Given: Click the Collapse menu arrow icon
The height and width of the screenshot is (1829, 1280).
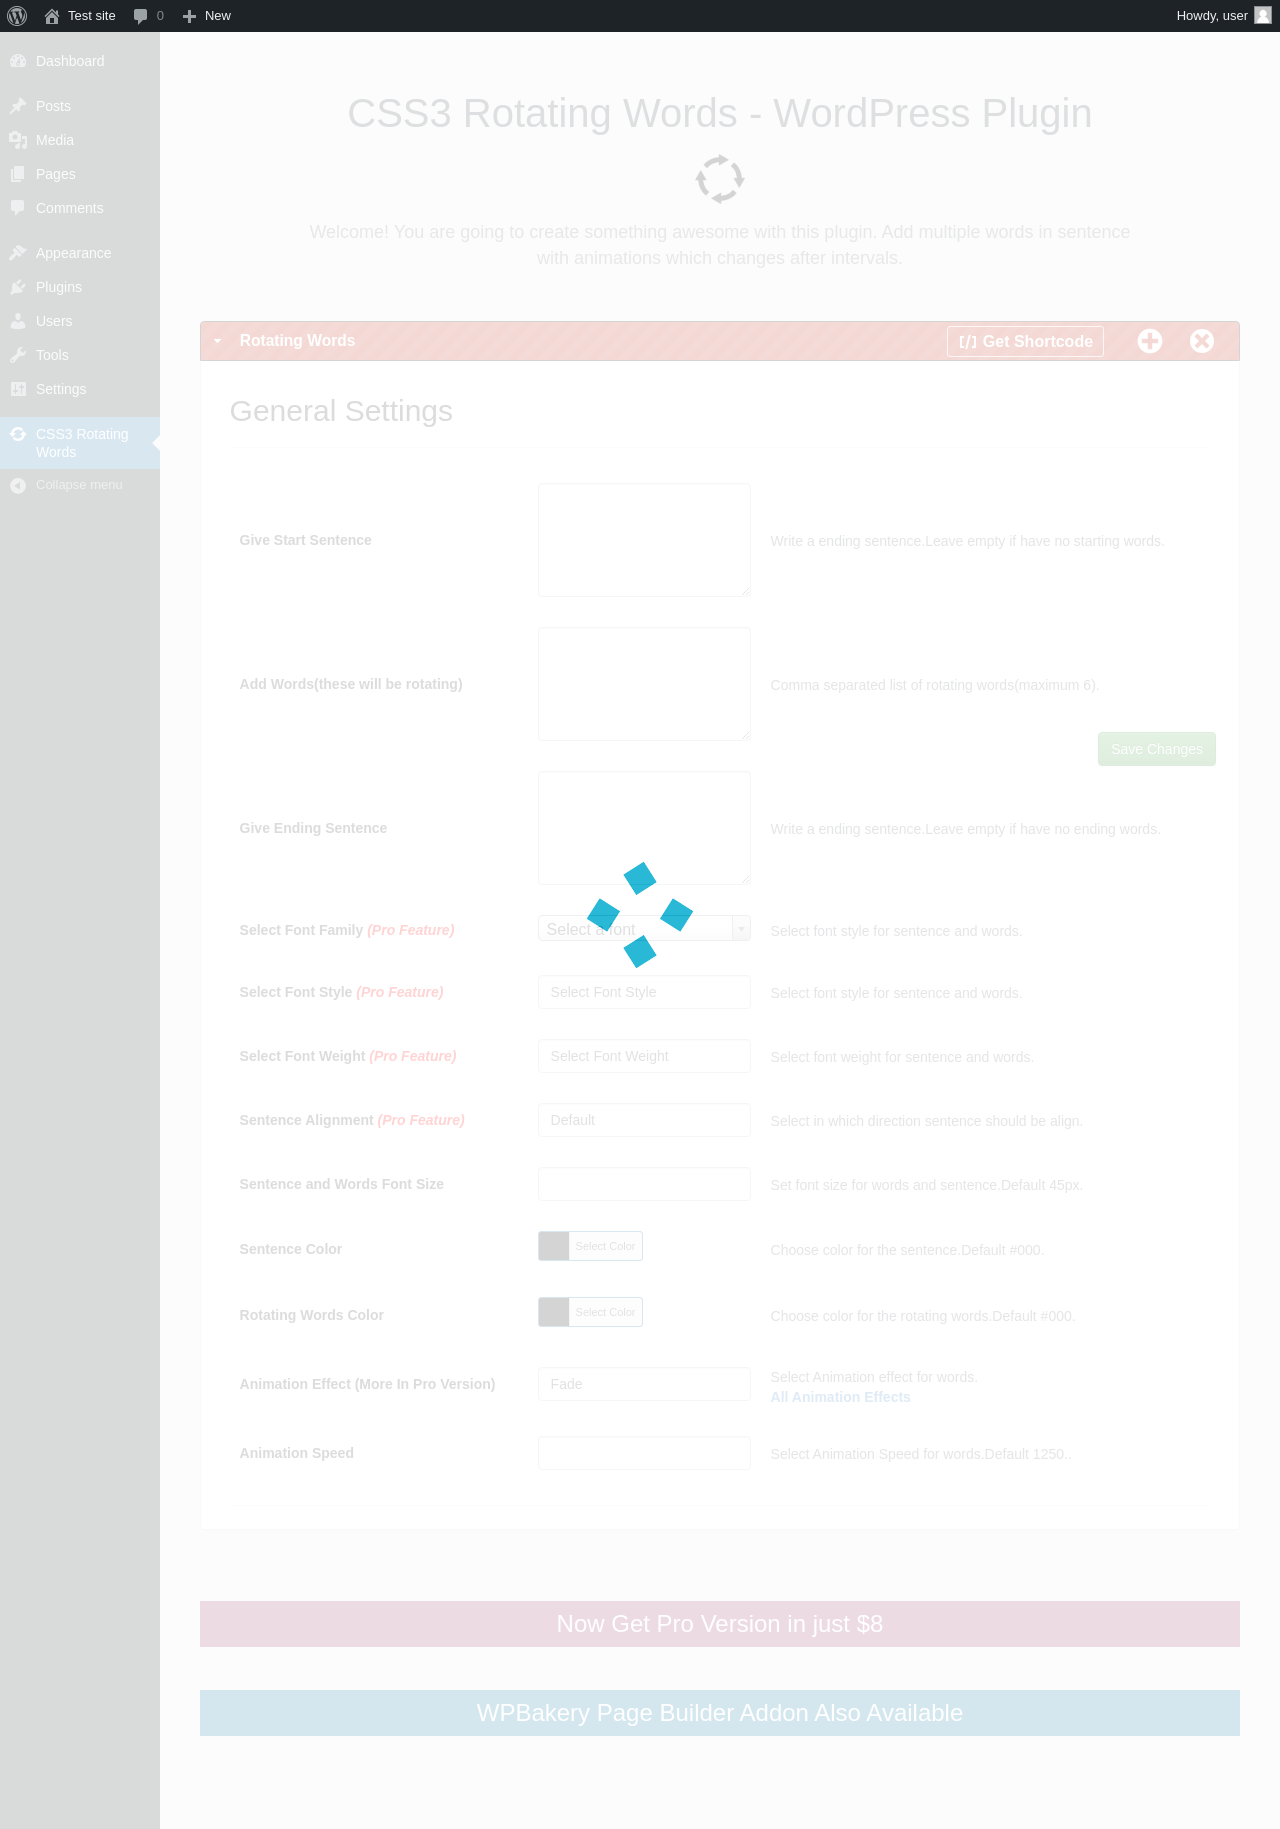Looking at the screenshot, I should [x=18, y=485].
